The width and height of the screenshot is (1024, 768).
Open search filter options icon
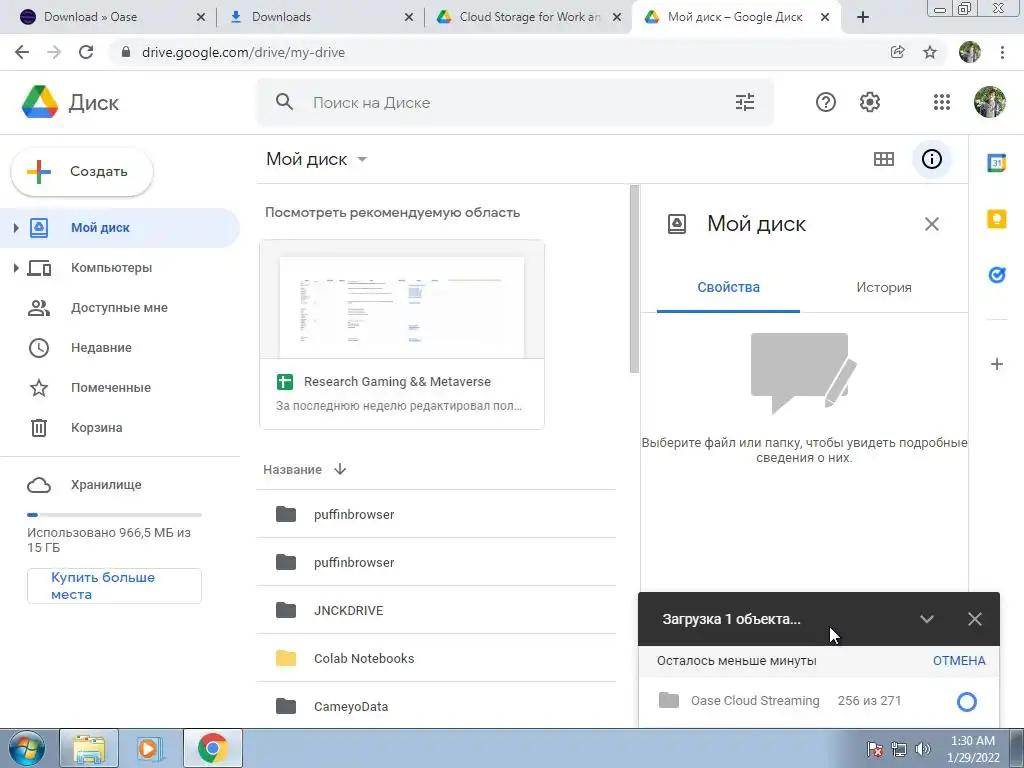744,102
